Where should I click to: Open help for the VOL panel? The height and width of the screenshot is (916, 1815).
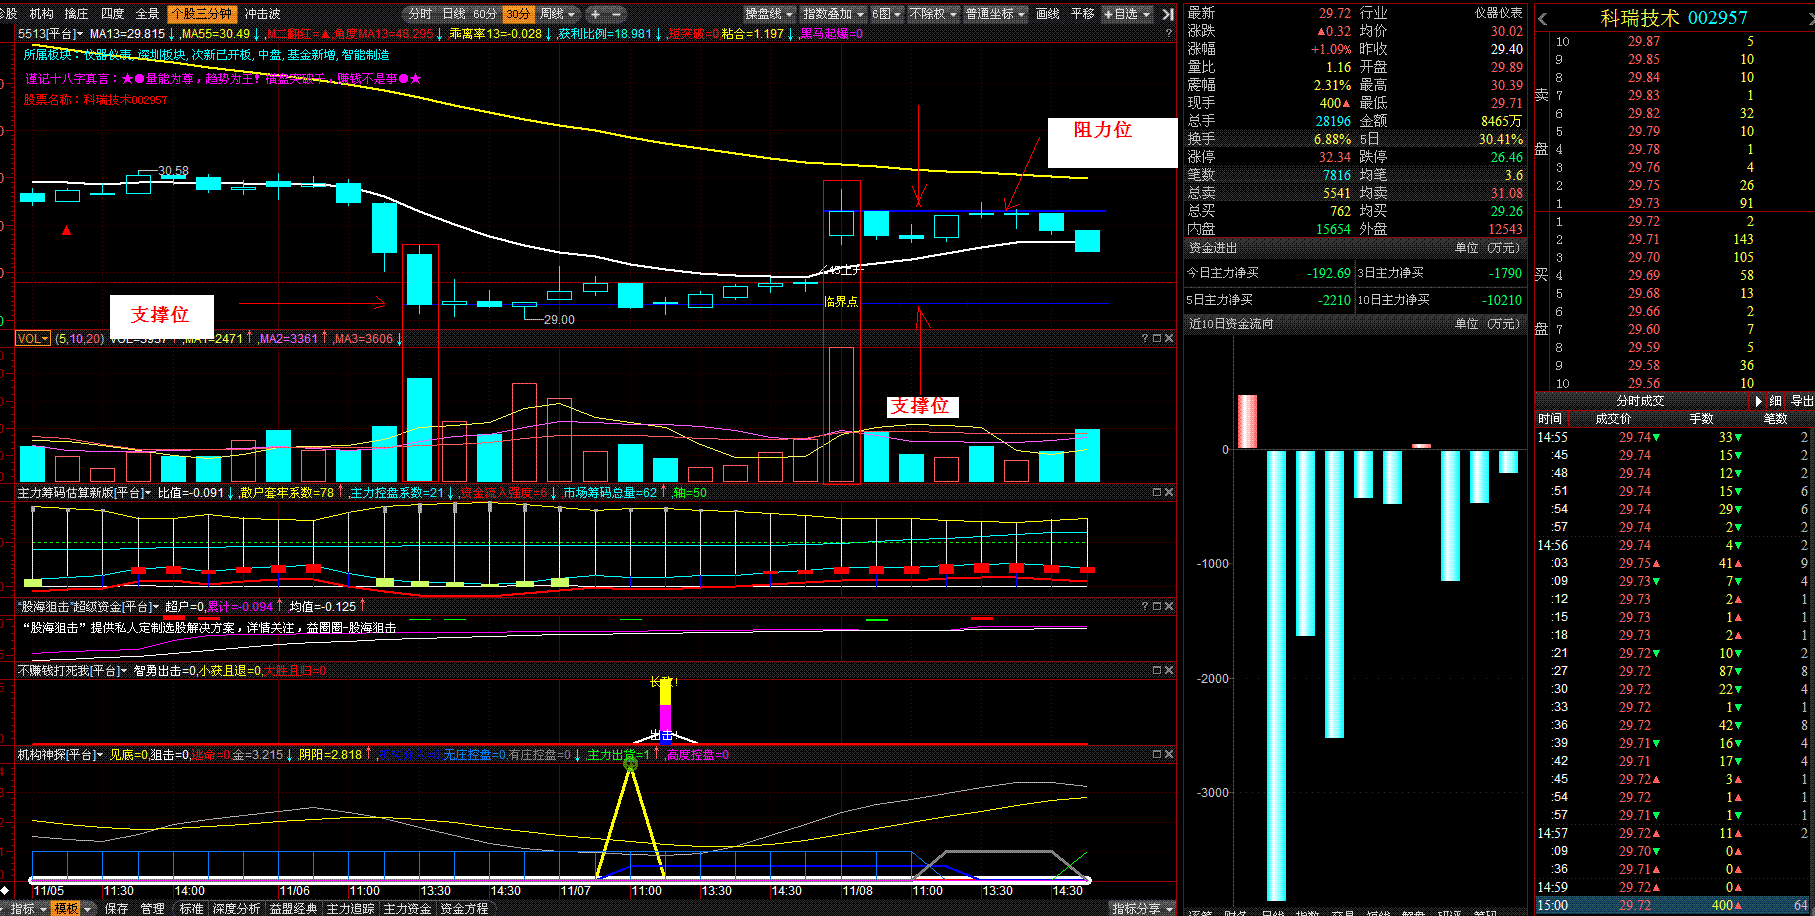click(1145, 338)
